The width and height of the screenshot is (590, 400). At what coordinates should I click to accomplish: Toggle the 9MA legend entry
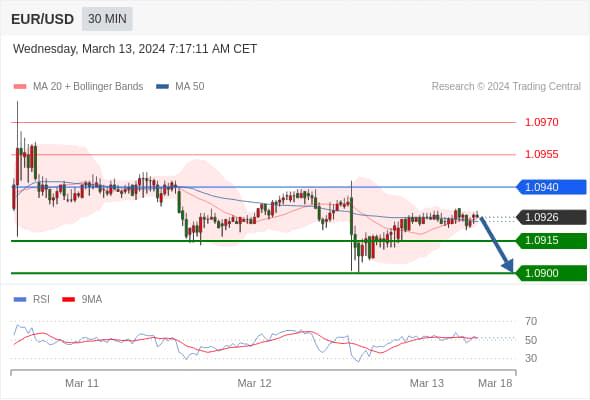click(82, 300)
